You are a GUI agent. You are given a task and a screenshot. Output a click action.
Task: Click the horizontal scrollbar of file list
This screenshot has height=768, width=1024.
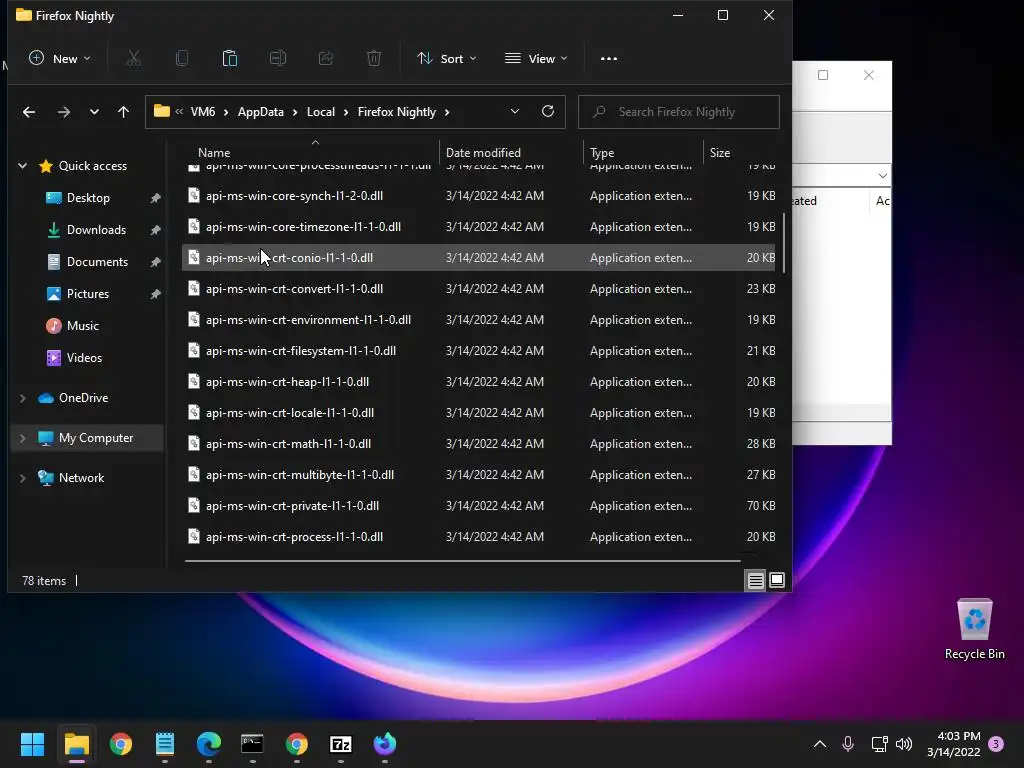(x=462, y=560)
